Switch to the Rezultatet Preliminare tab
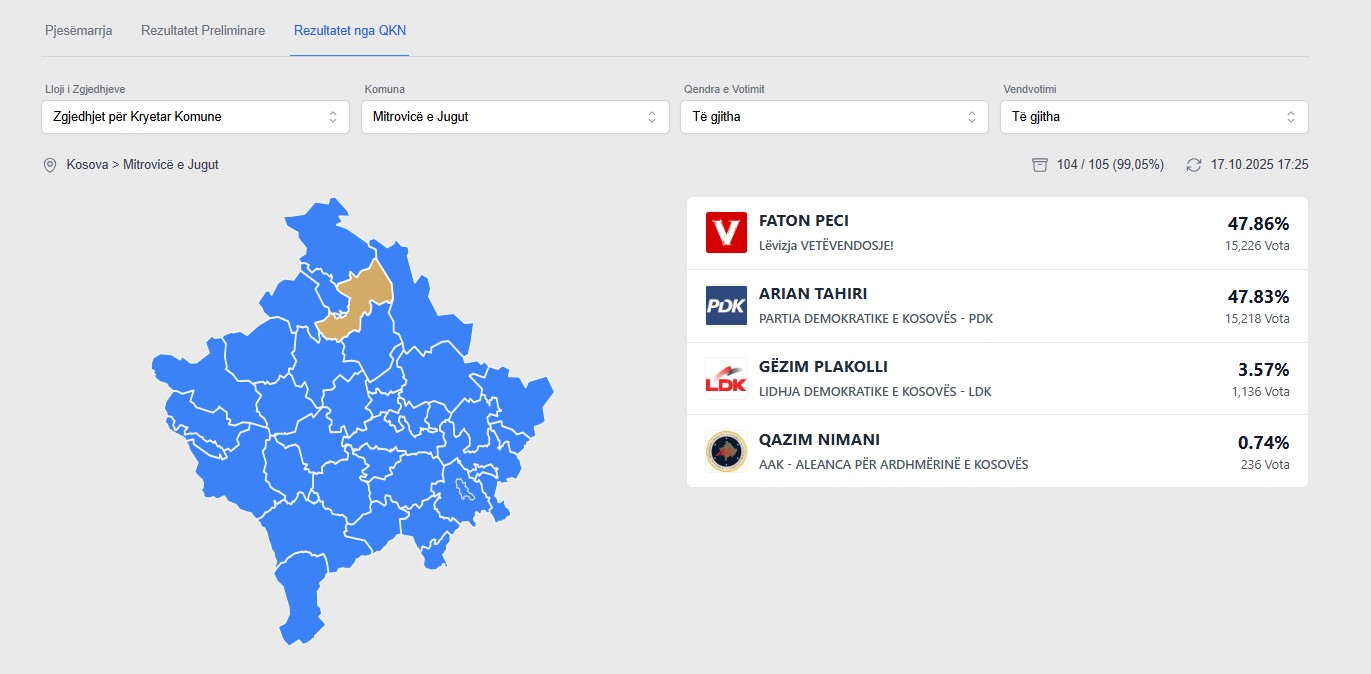This screenshot has width=1371, height=674. (203, 31)
